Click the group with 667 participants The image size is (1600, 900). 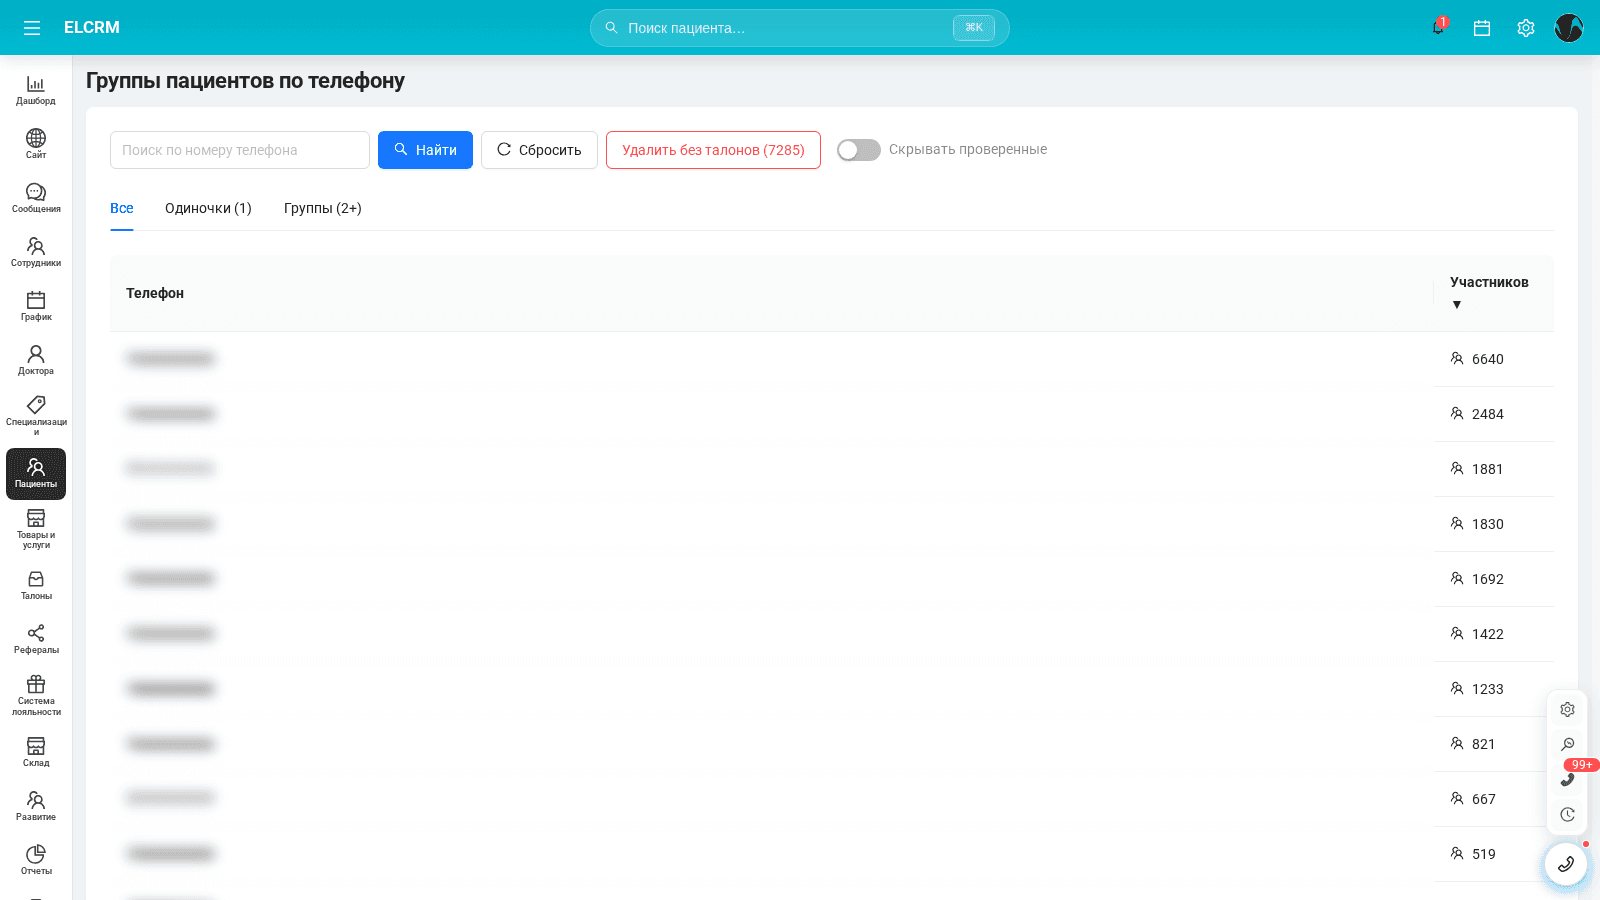[x=832, y=799]
